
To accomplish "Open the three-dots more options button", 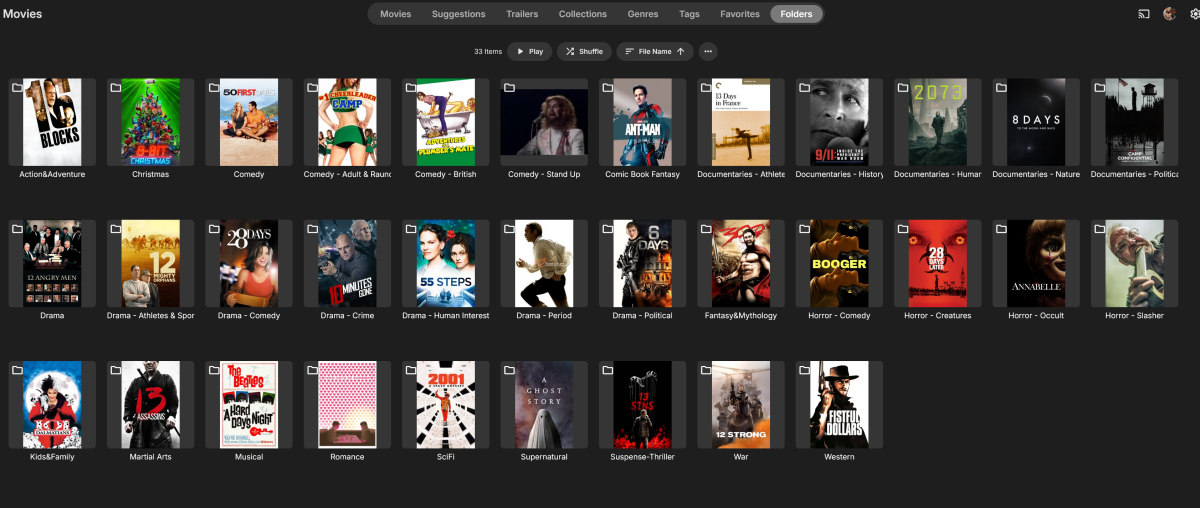I will pos(708,51).
